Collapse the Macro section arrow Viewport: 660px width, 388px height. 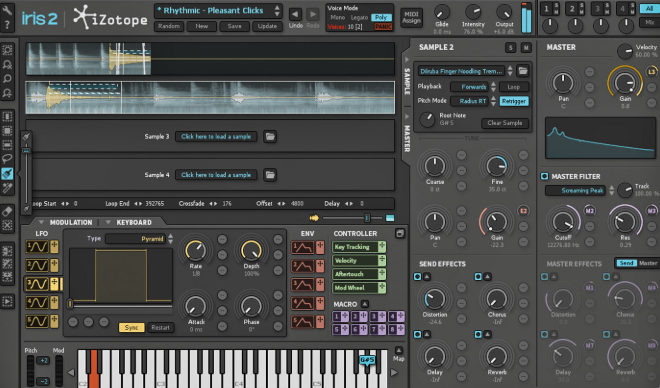(x=365, y=304)
